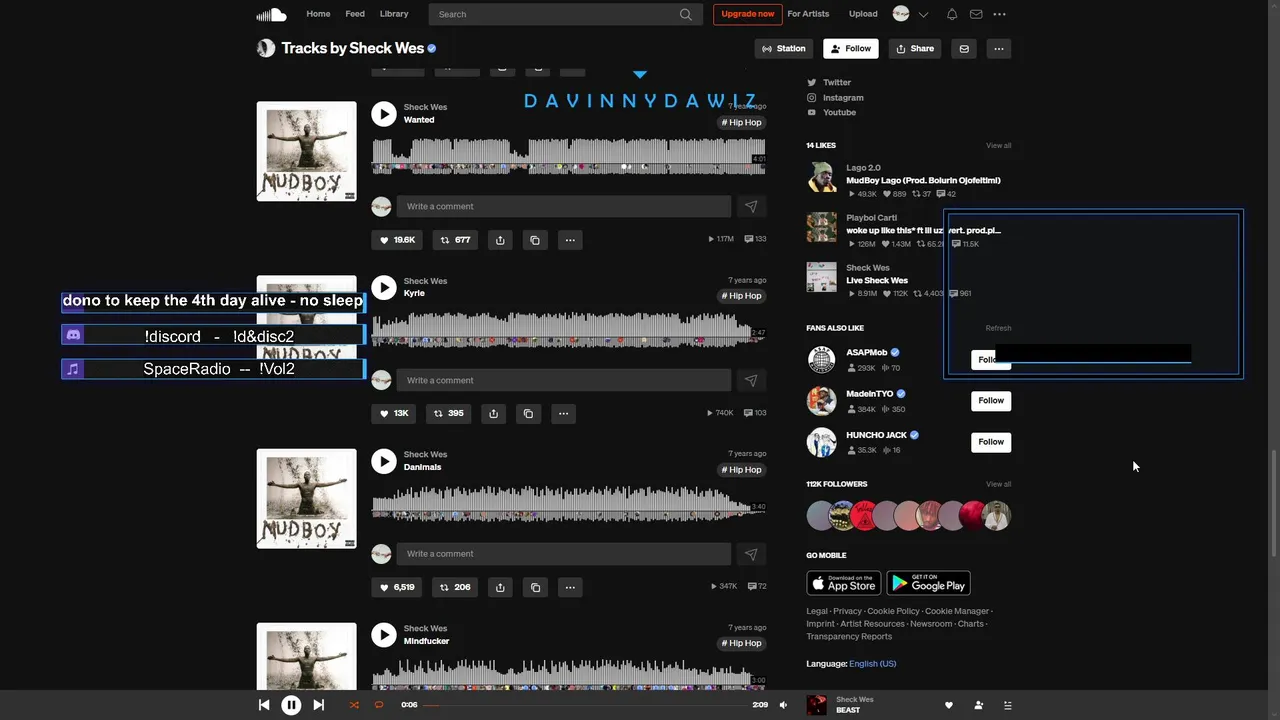Image resolution: width=1280 pixels, height=720 pixels.
Task: Repost the track Wanted
Action: [x=455, y=240]
